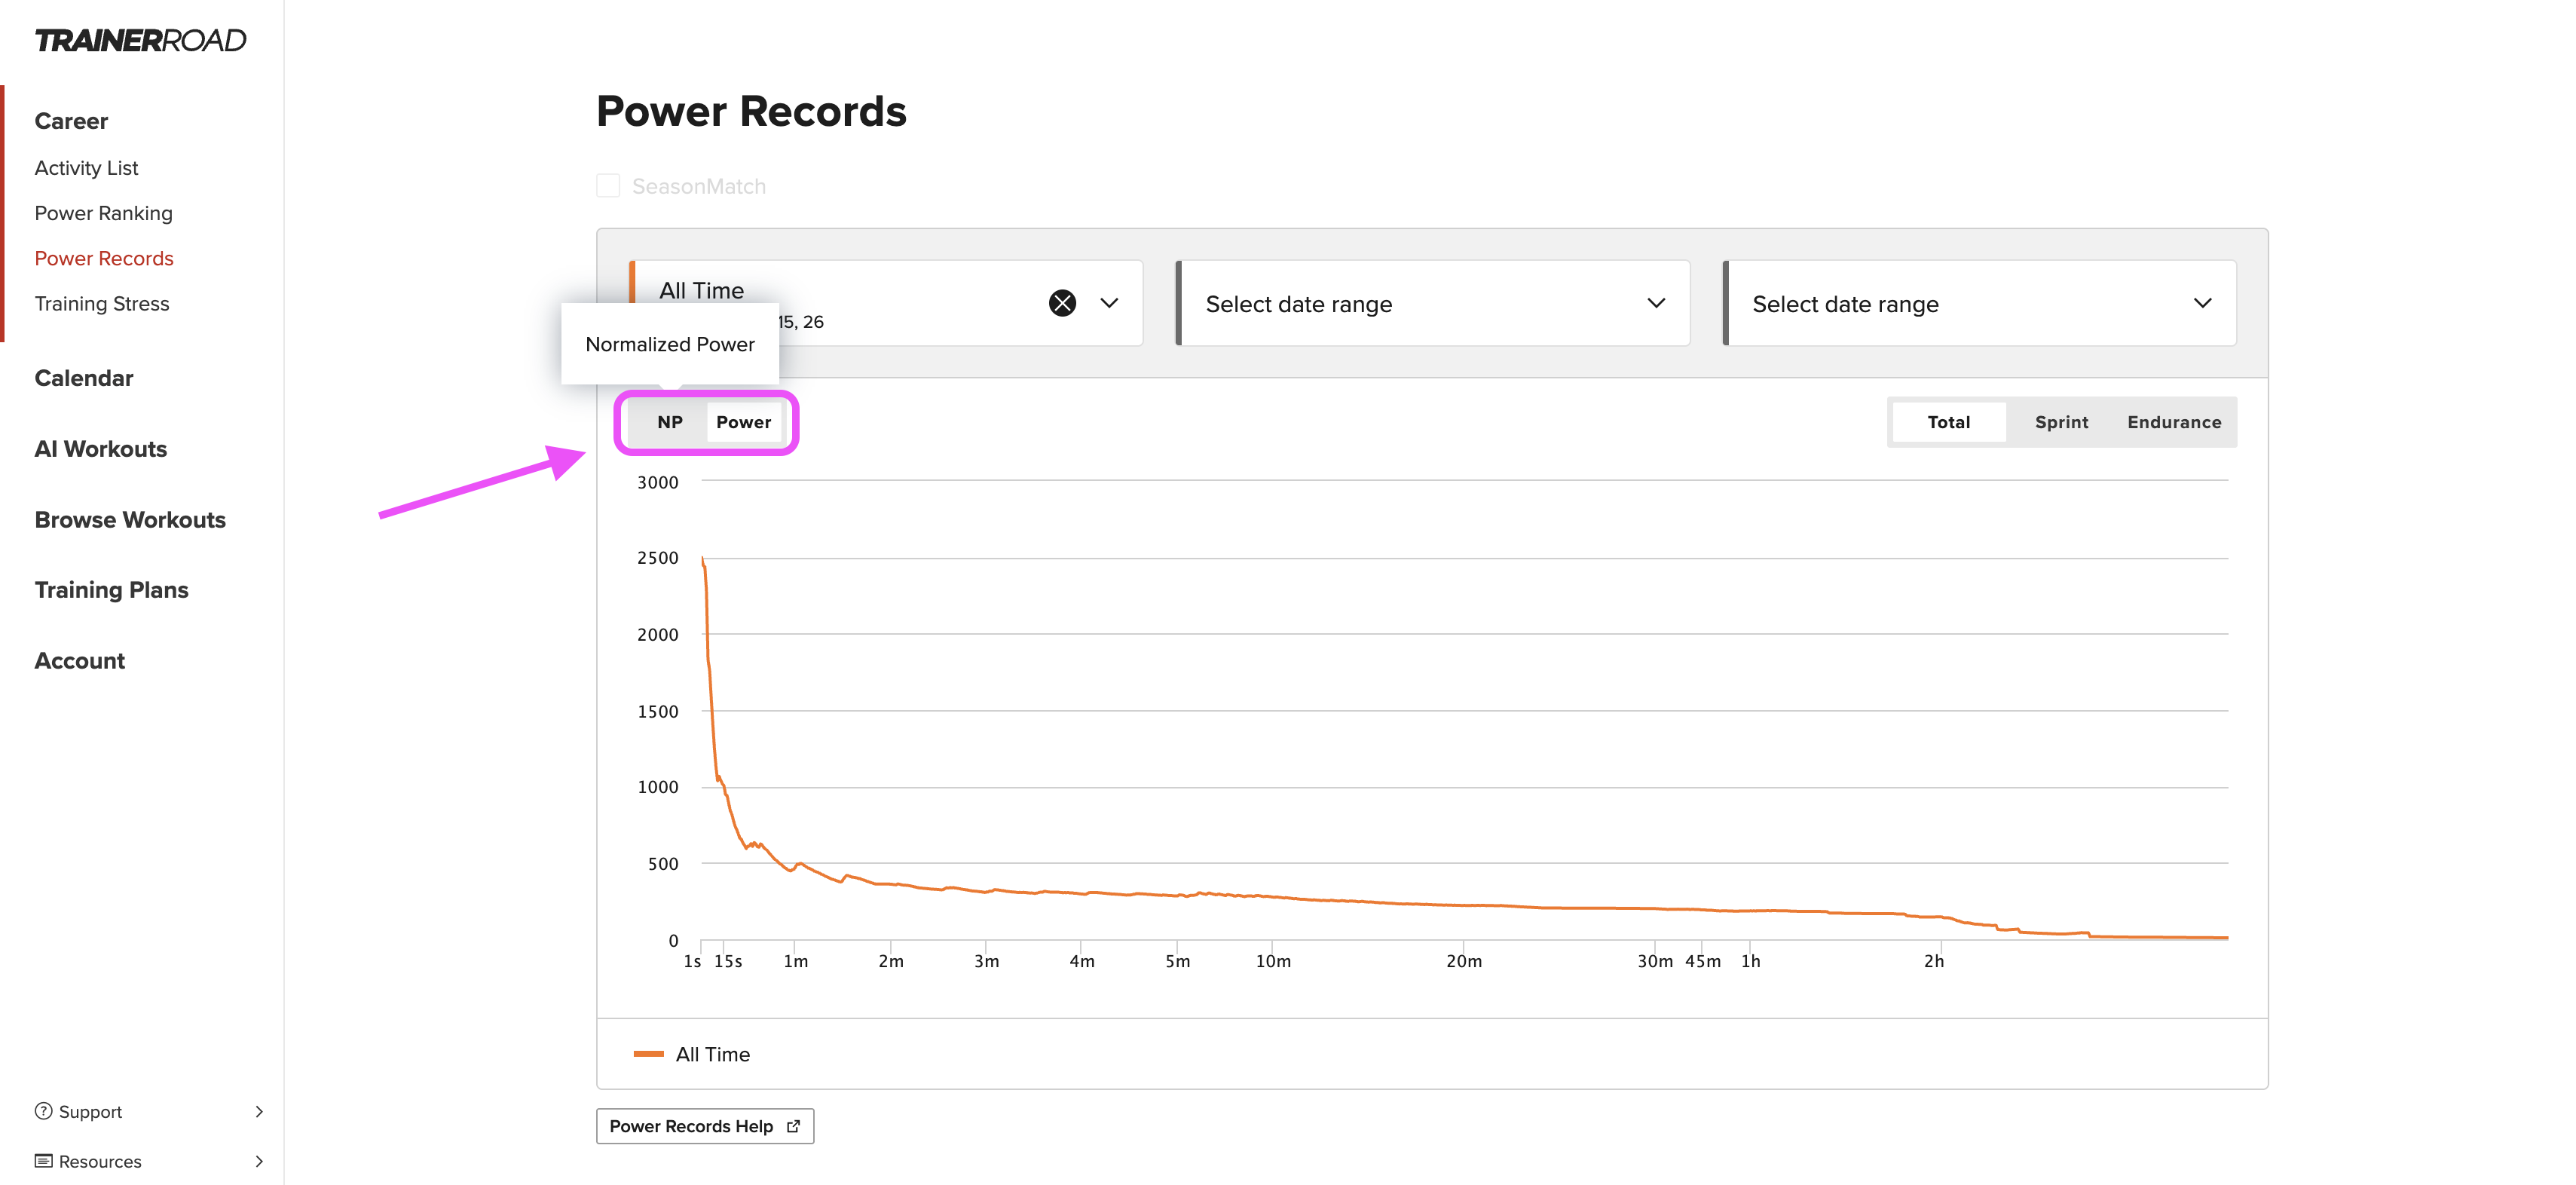Open AI Workouts

click(101, 449)
